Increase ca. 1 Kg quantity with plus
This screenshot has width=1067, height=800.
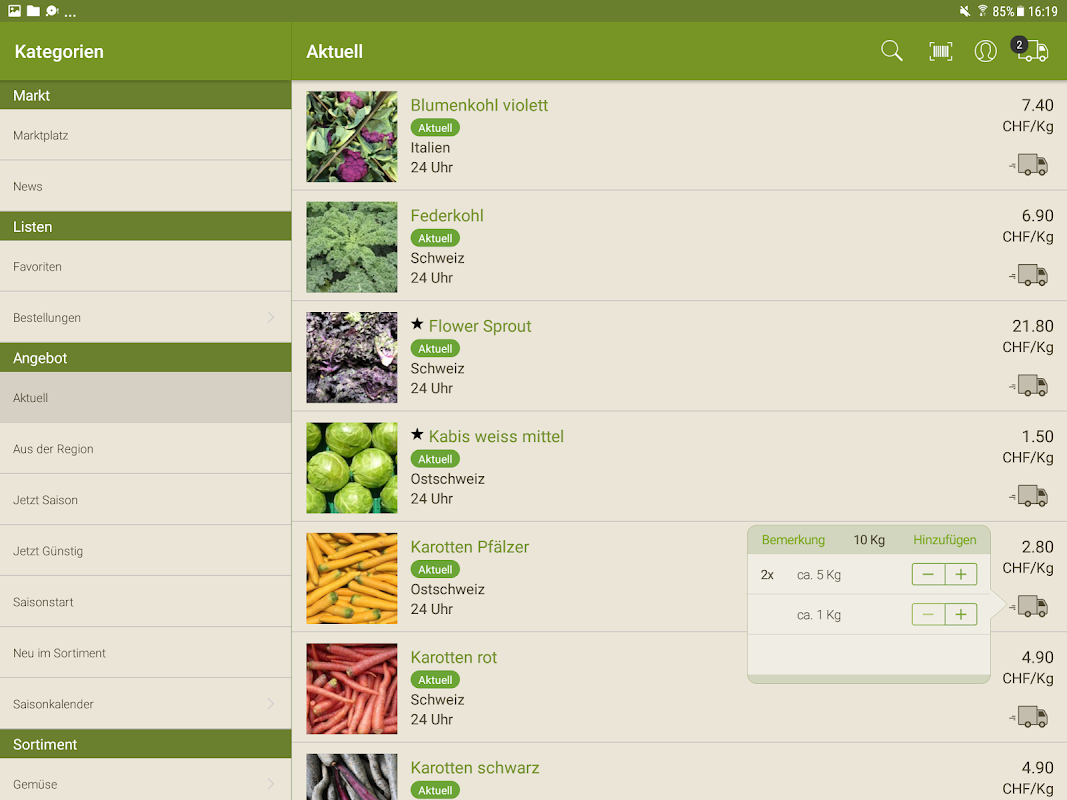point(961,614)
